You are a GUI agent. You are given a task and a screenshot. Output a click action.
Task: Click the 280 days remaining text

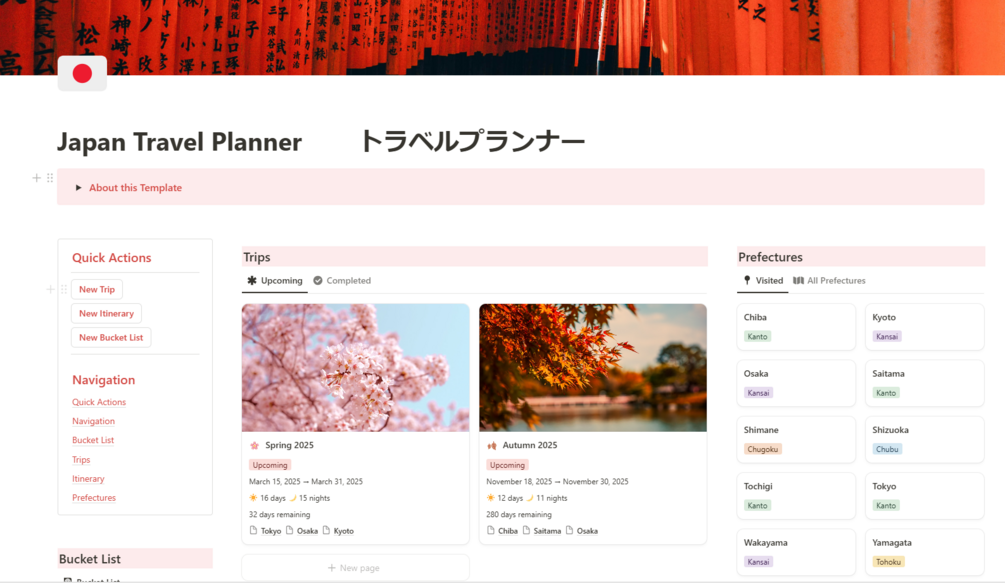(x=519, y=514)
